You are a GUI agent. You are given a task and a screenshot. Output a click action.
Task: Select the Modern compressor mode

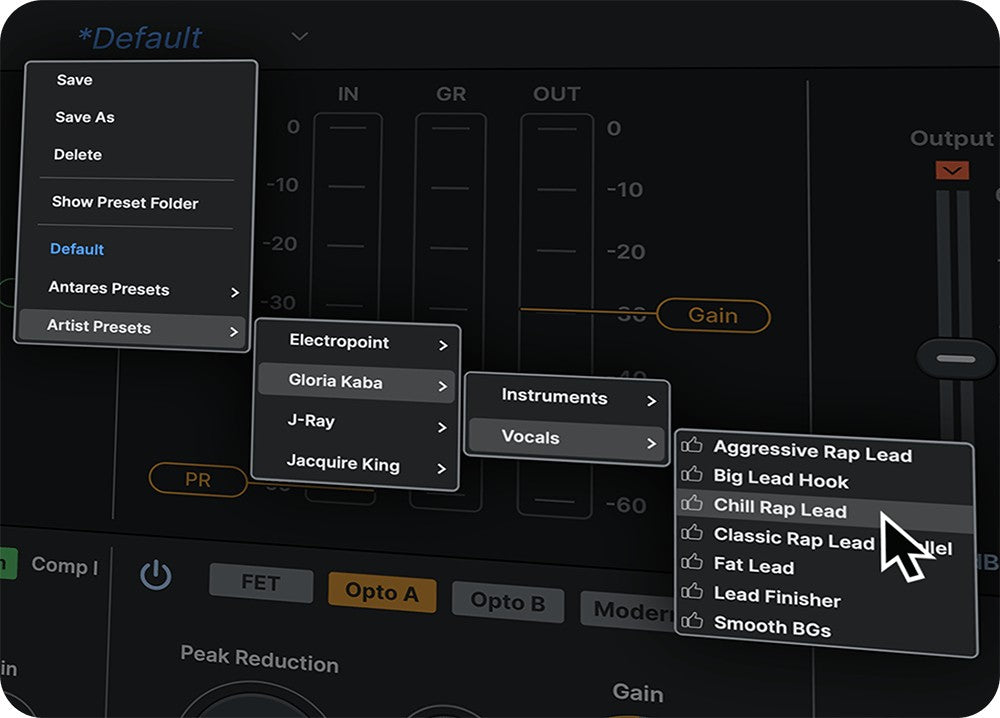tap(628, 610)
